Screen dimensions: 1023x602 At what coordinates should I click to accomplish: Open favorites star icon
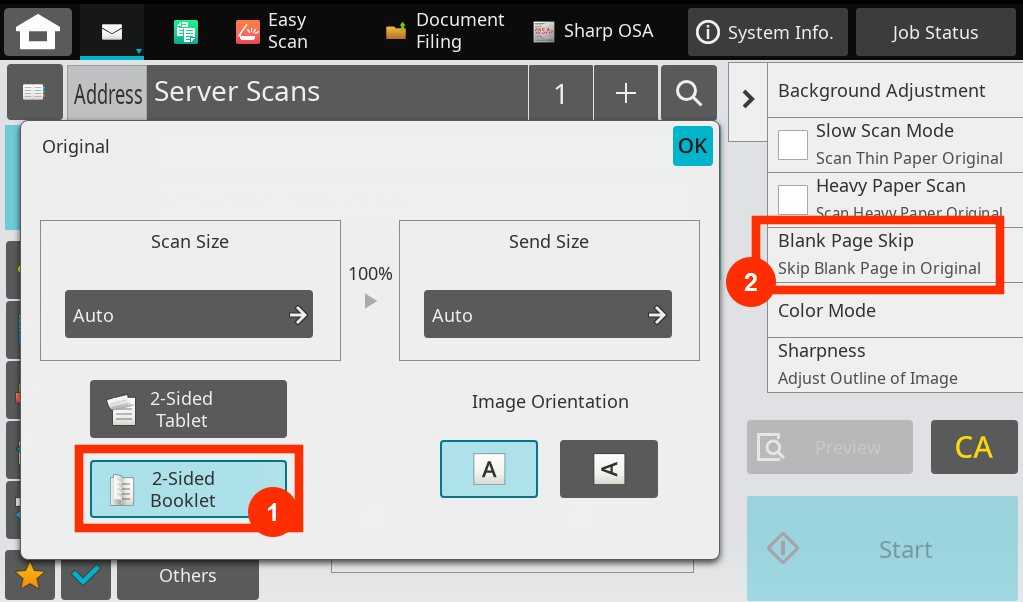[30, 576]
